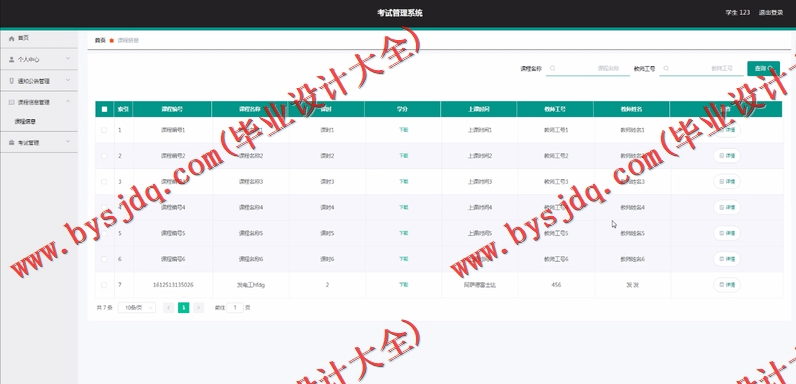
Task: Click the cell 课程编号2
Action: (173, 156)
